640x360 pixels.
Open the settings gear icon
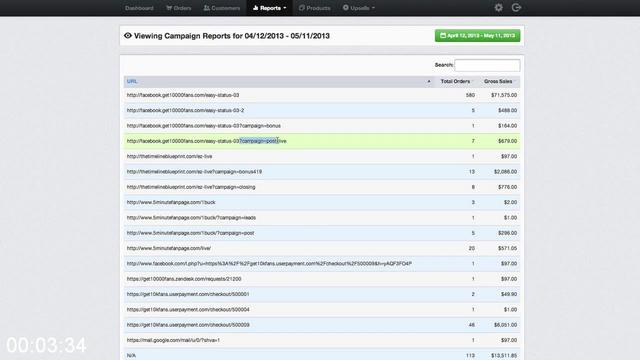pyautogui.click(x=498, y=8)
